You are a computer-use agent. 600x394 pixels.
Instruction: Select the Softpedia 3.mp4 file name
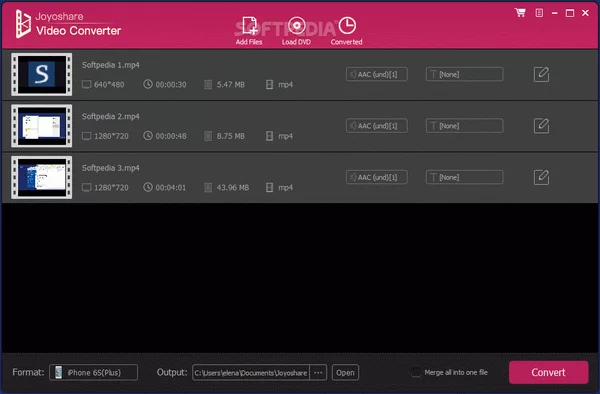click(x=111, y=168)
